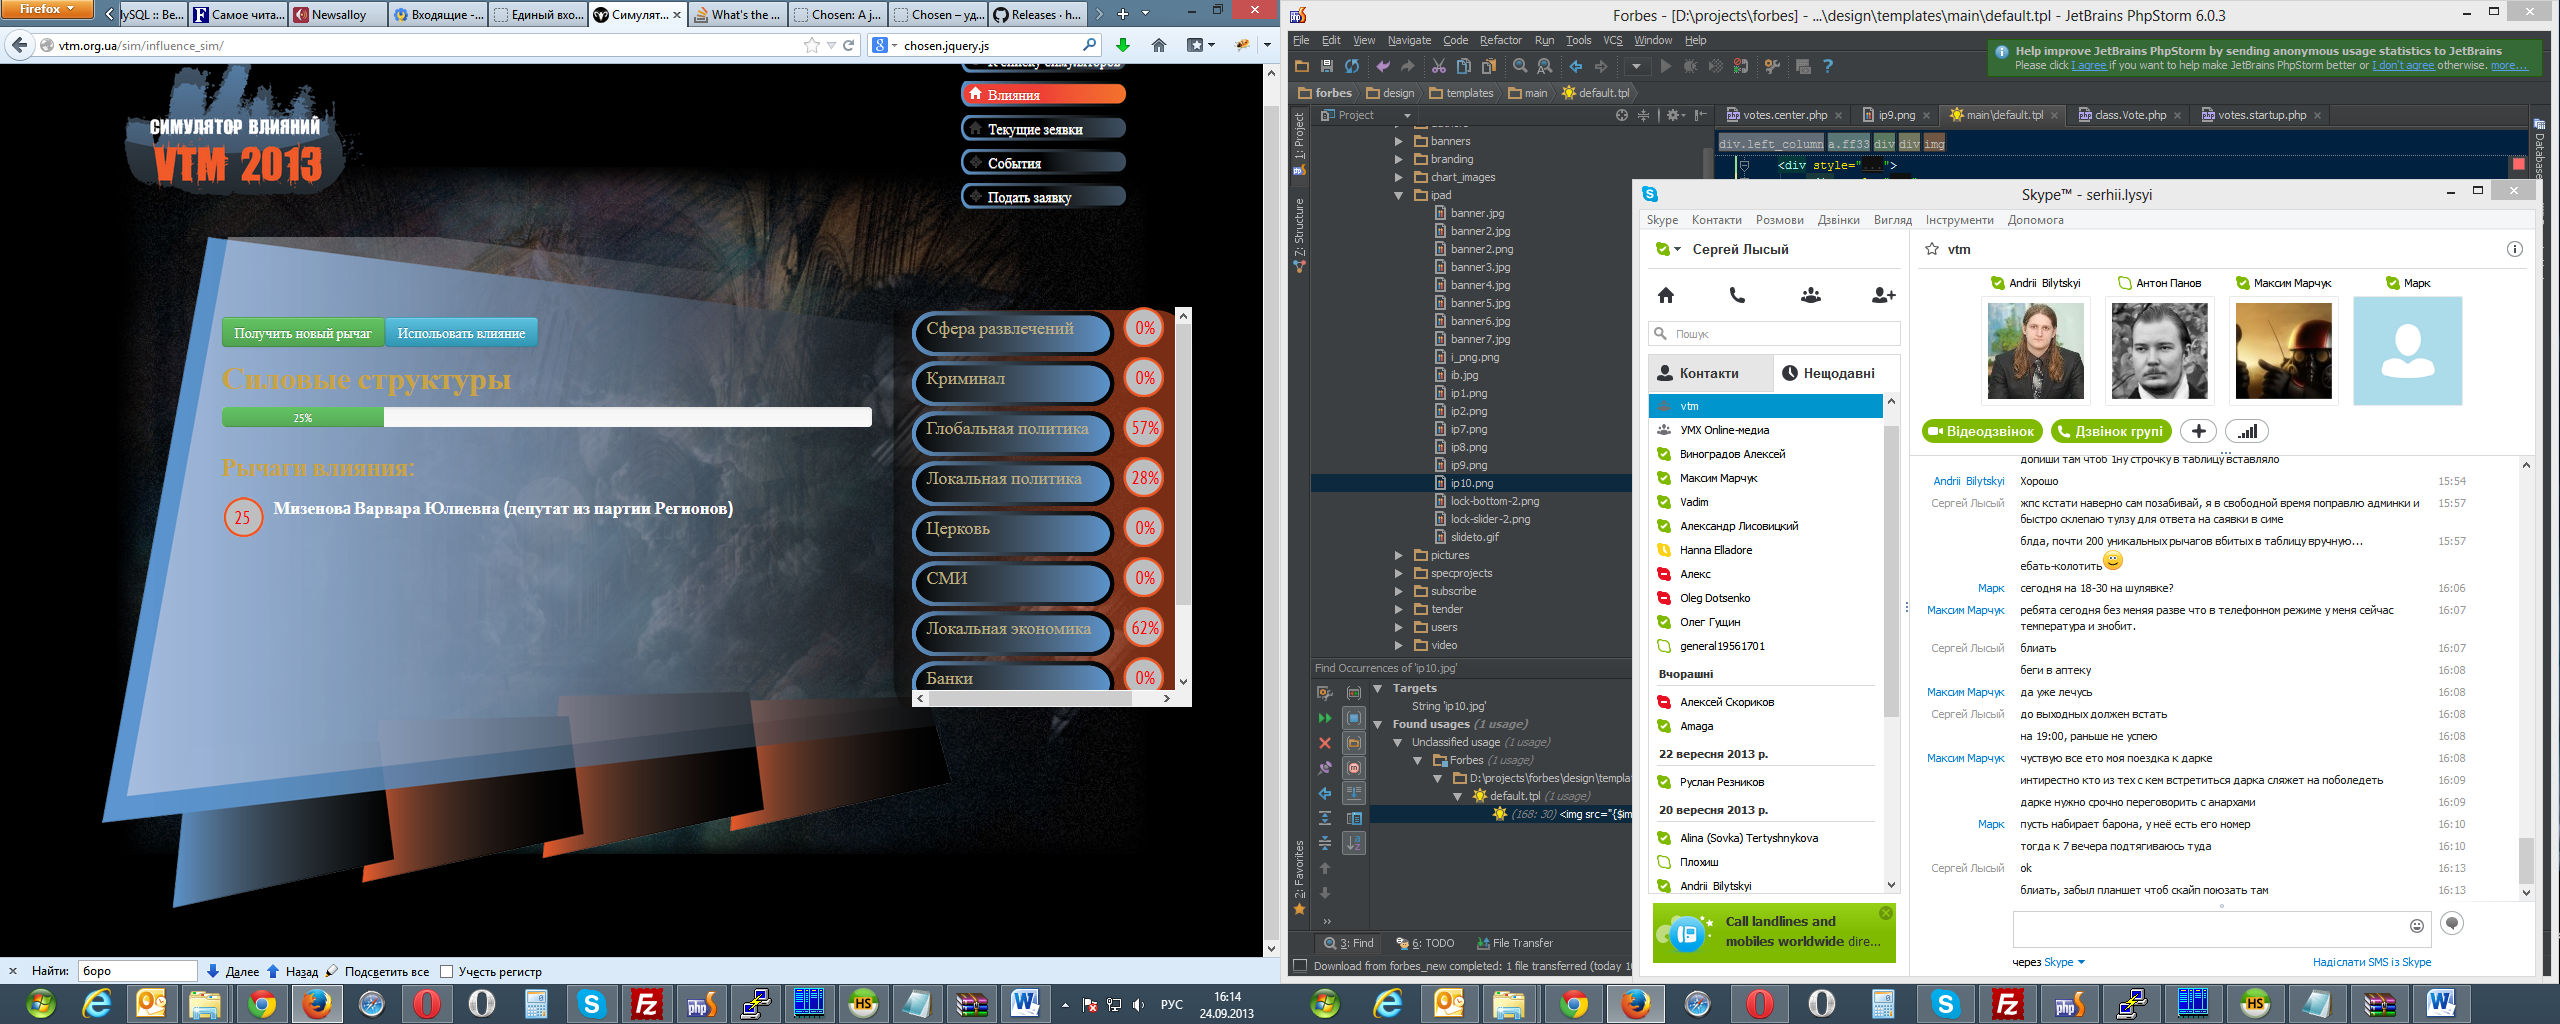Click the Find magnifier icon in PhpStorm toolbar

click(x=1520, y=66)
